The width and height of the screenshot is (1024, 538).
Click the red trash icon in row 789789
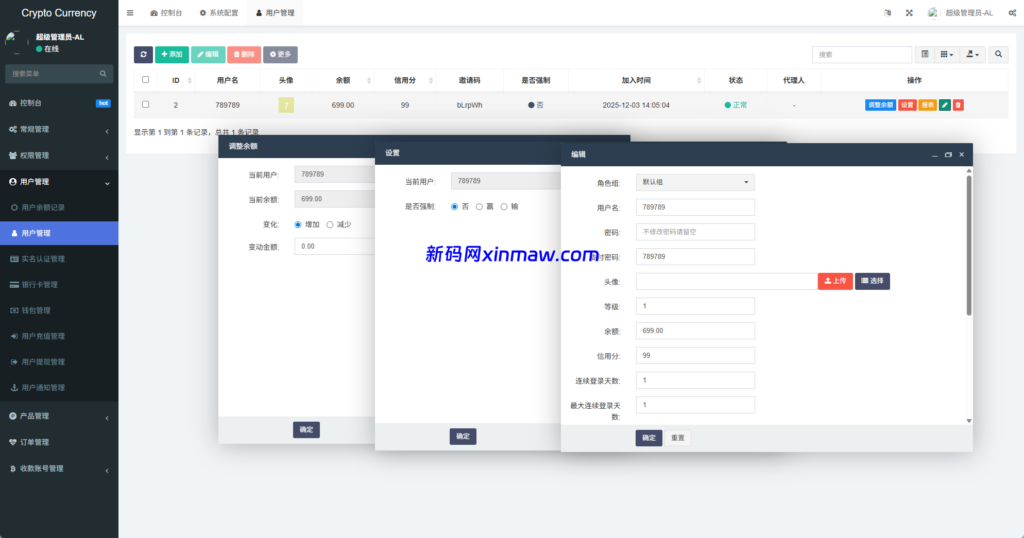958,105
